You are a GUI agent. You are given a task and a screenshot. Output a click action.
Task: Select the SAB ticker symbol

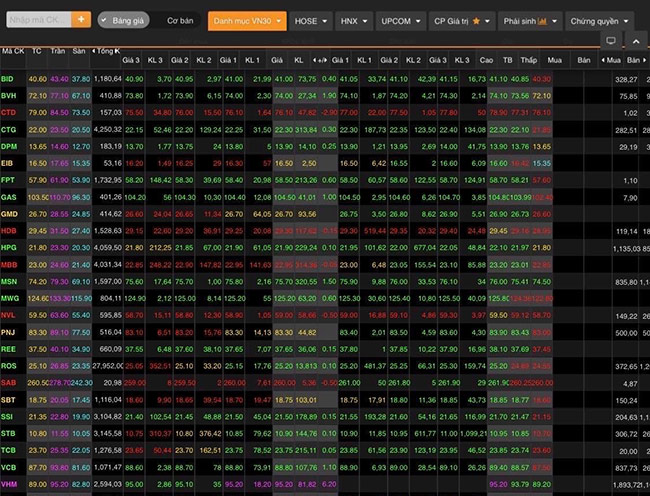tap(8, 383)
